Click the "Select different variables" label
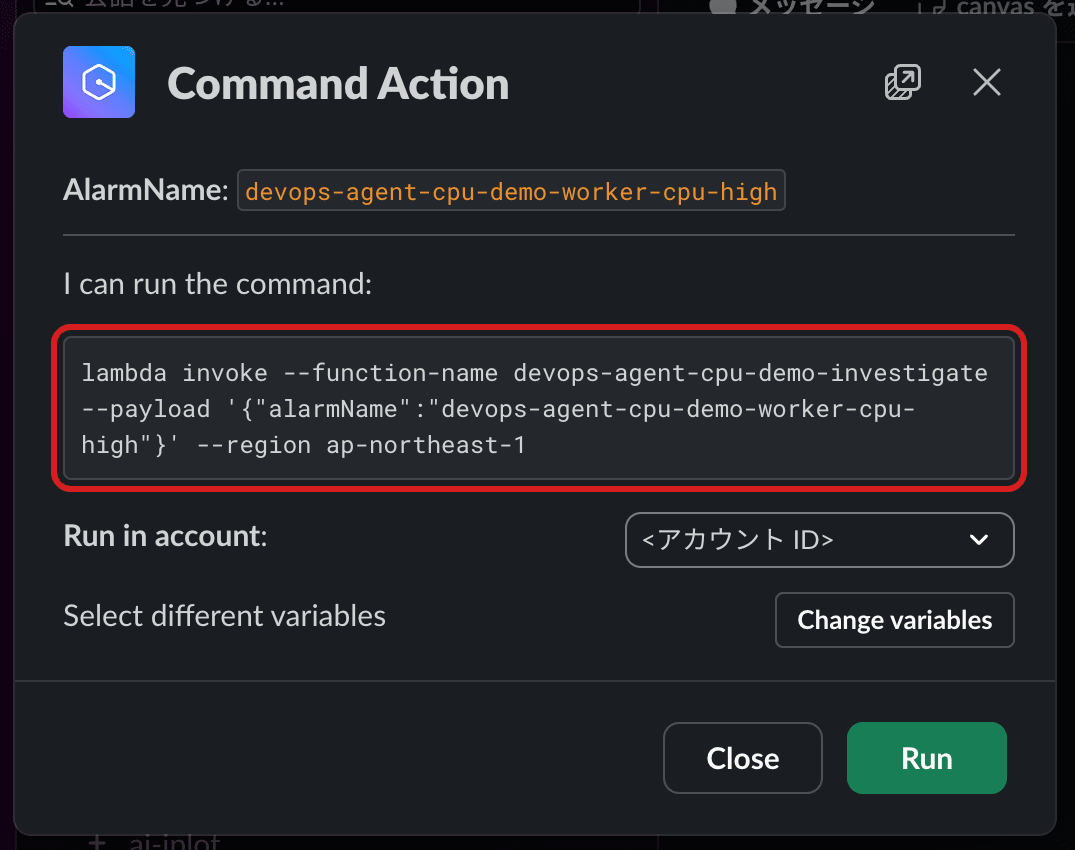The height and width of the screenshot is (850, 1075). pyautogui.click(x=224, y=616)
